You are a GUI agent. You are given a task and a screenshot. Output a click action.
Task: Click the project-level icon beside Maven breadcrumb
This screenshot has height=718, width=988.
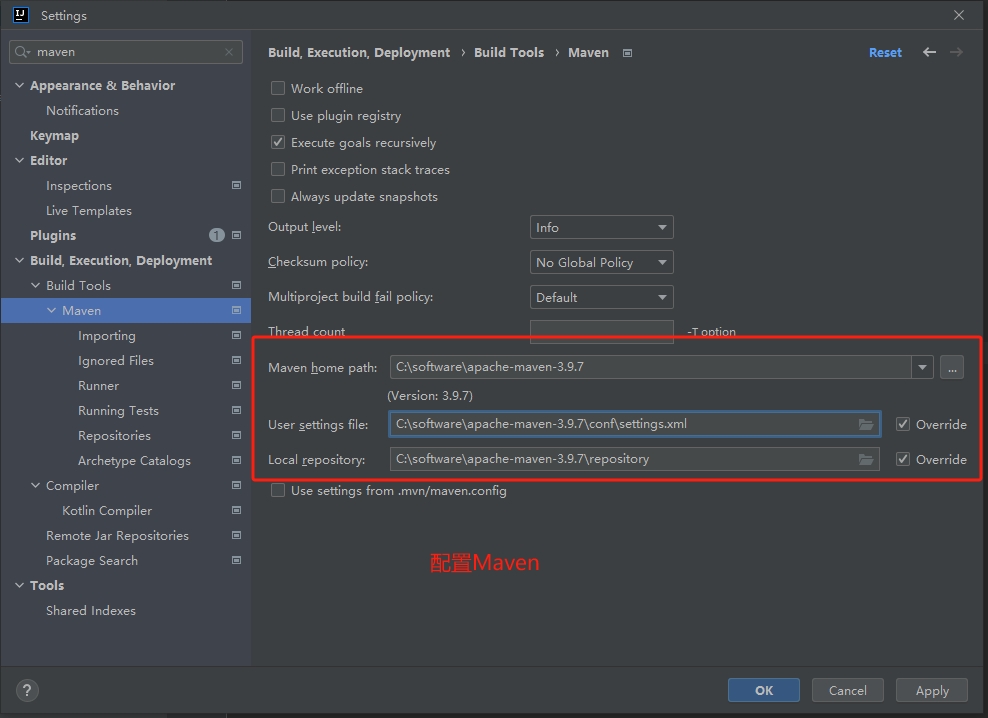pyautogui.click(x=628, y=53)
